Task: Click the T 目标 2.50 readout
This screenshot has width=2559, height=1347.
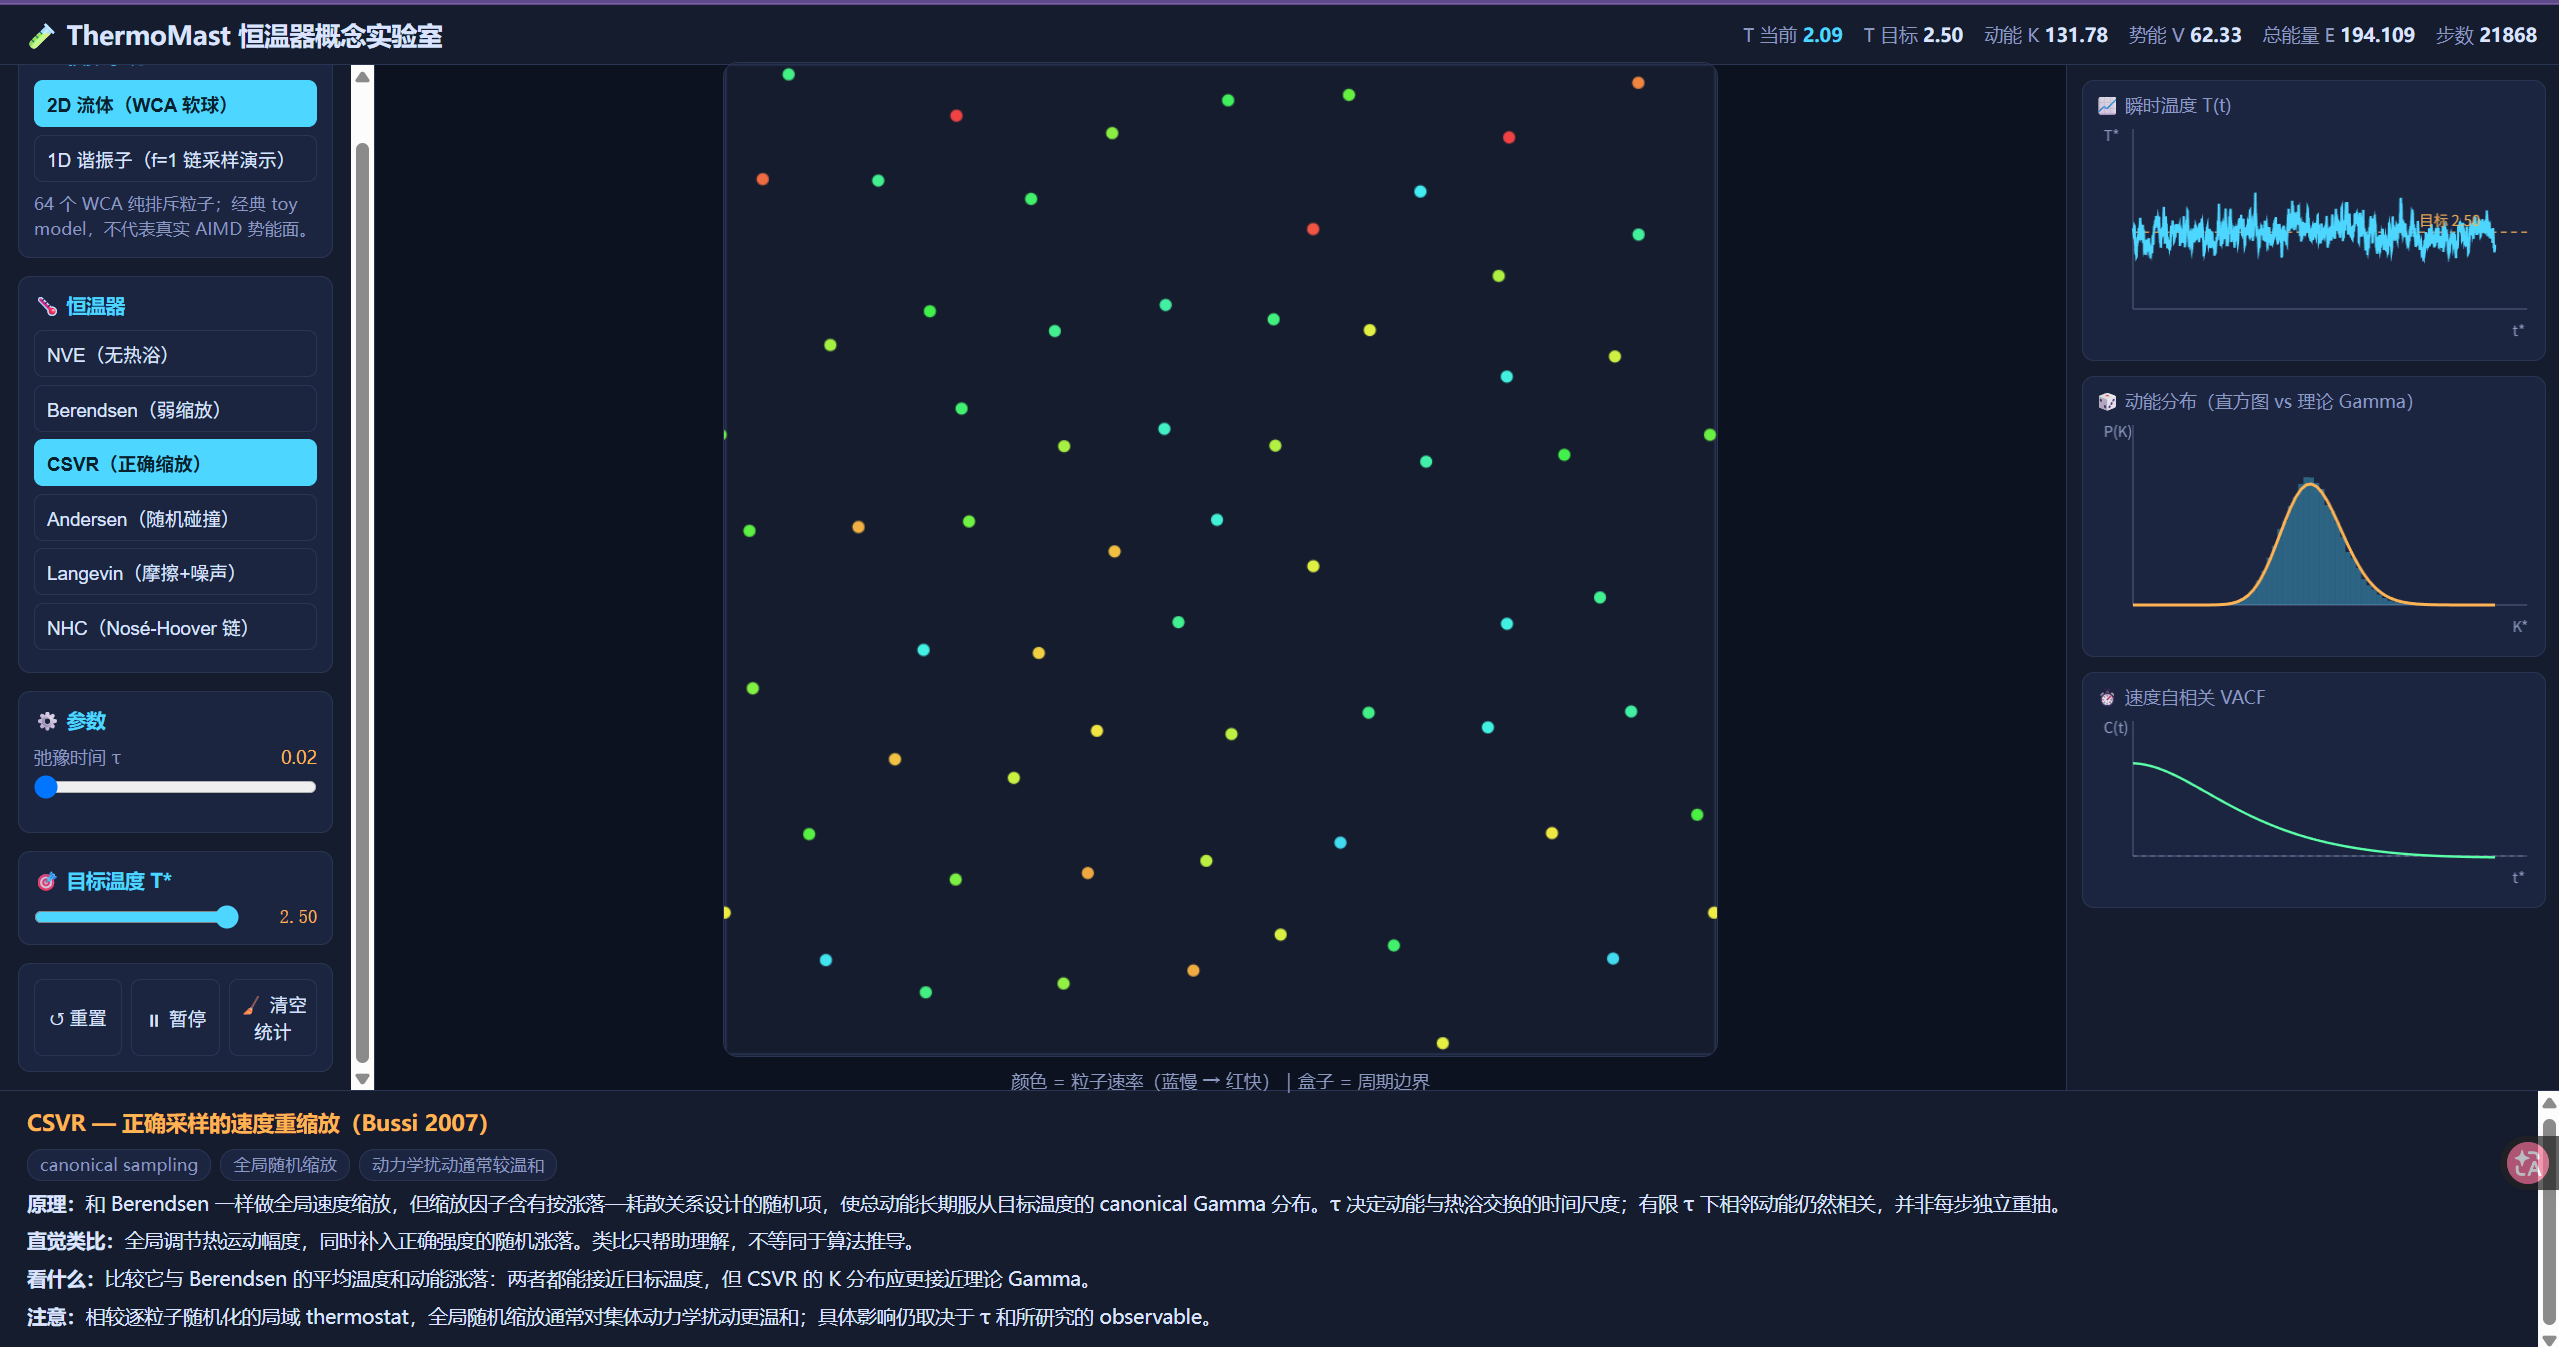Action: [1913, 35]
